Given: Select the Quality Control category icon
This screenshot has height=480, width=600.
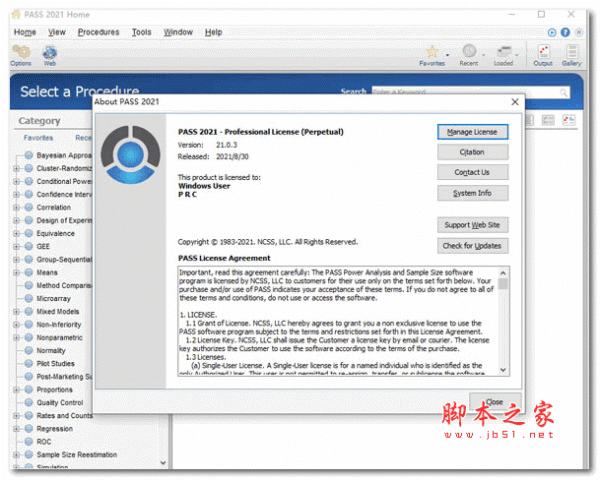Looking at the screenshot, I should [29, 402].
